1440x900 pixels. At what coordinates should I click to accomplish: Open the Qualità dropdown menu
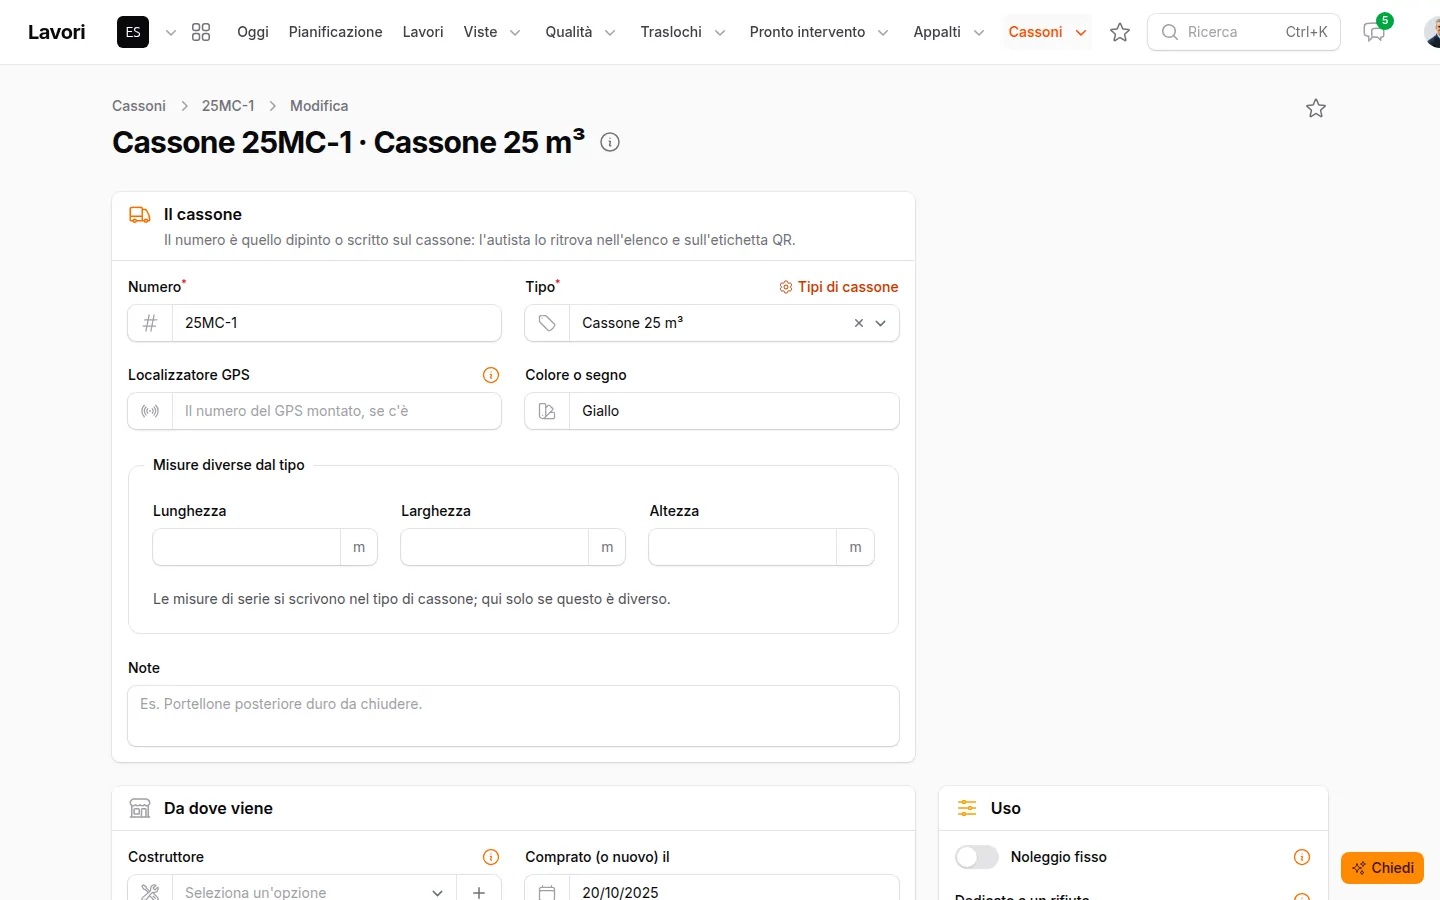coord(580,32)
